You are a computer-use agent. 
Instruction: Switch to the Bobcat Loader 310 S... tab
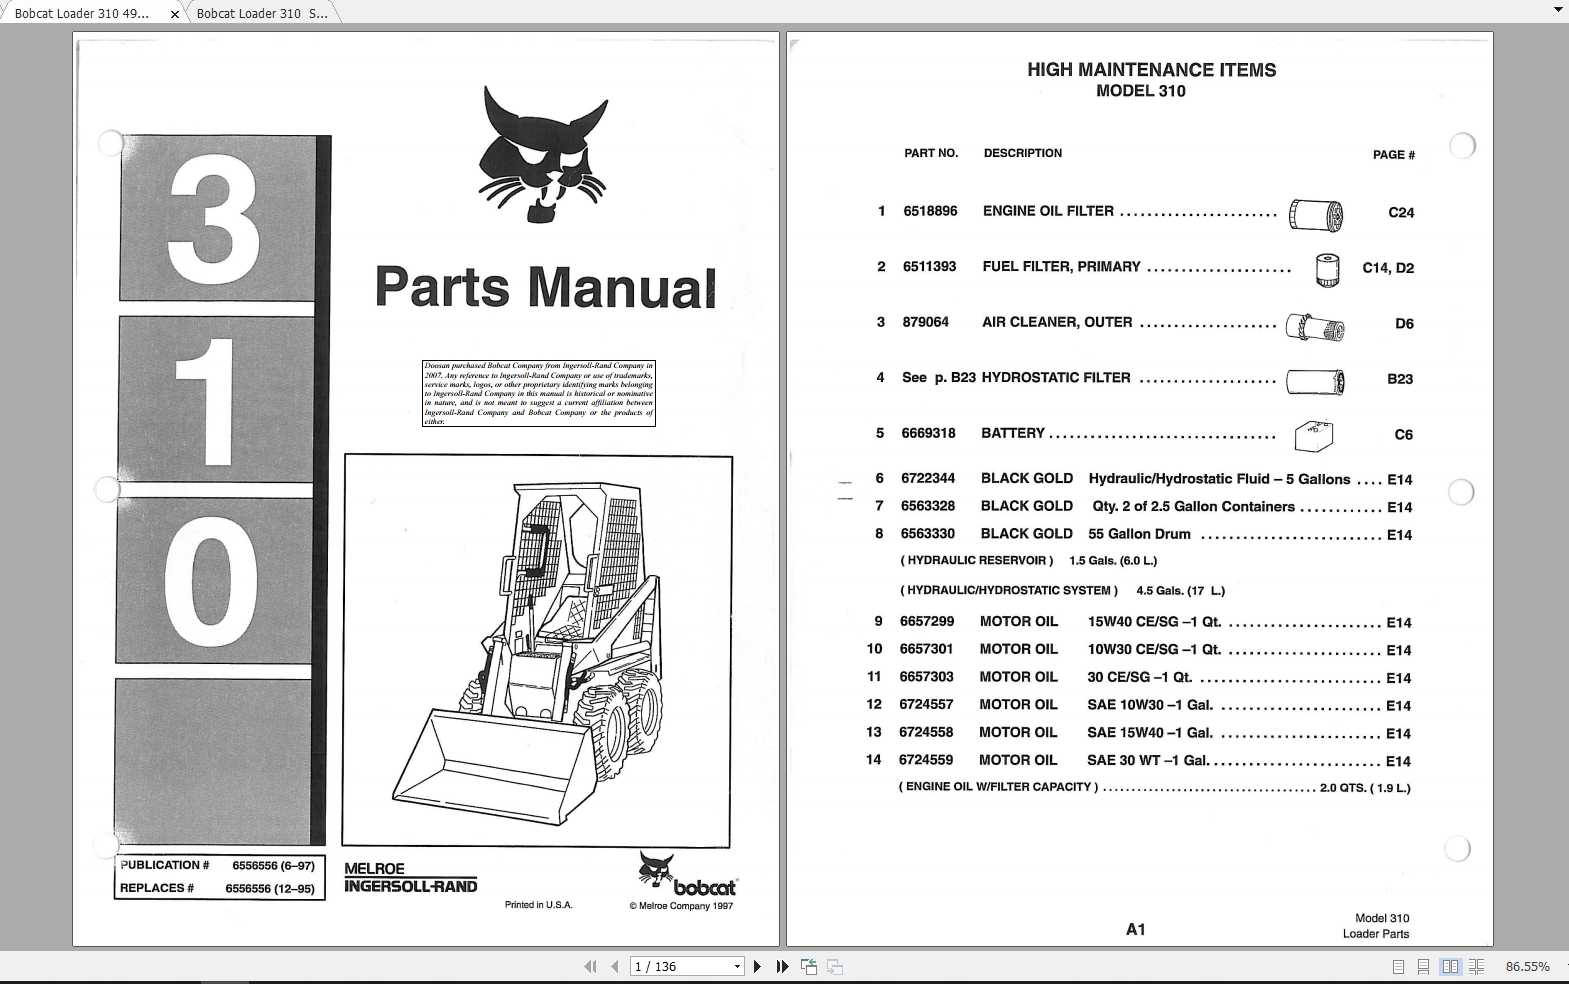(x=262, y=13)
